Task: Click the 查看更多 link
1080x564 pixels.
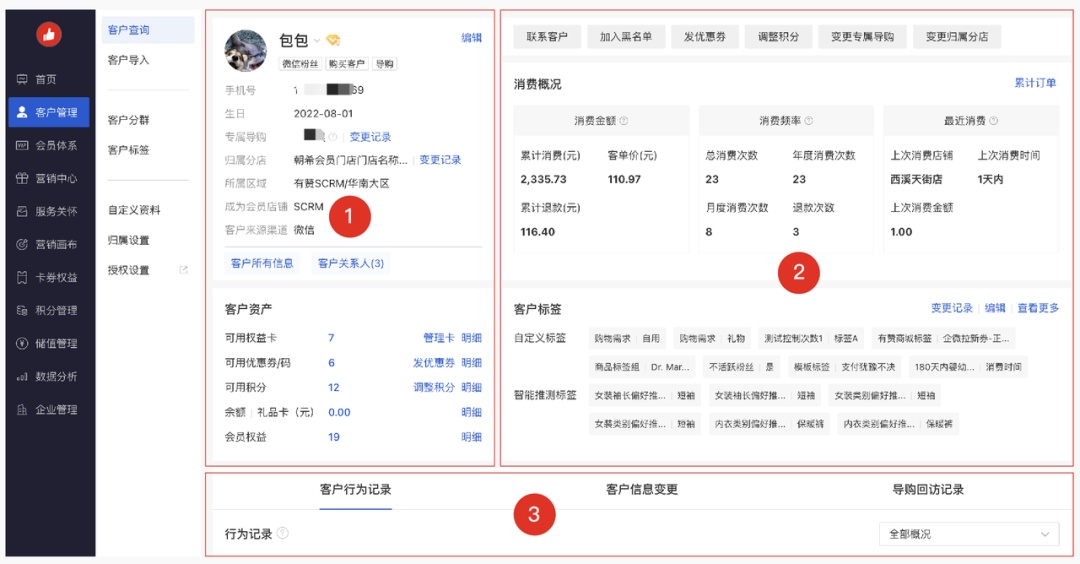Action: (1039, 308)
